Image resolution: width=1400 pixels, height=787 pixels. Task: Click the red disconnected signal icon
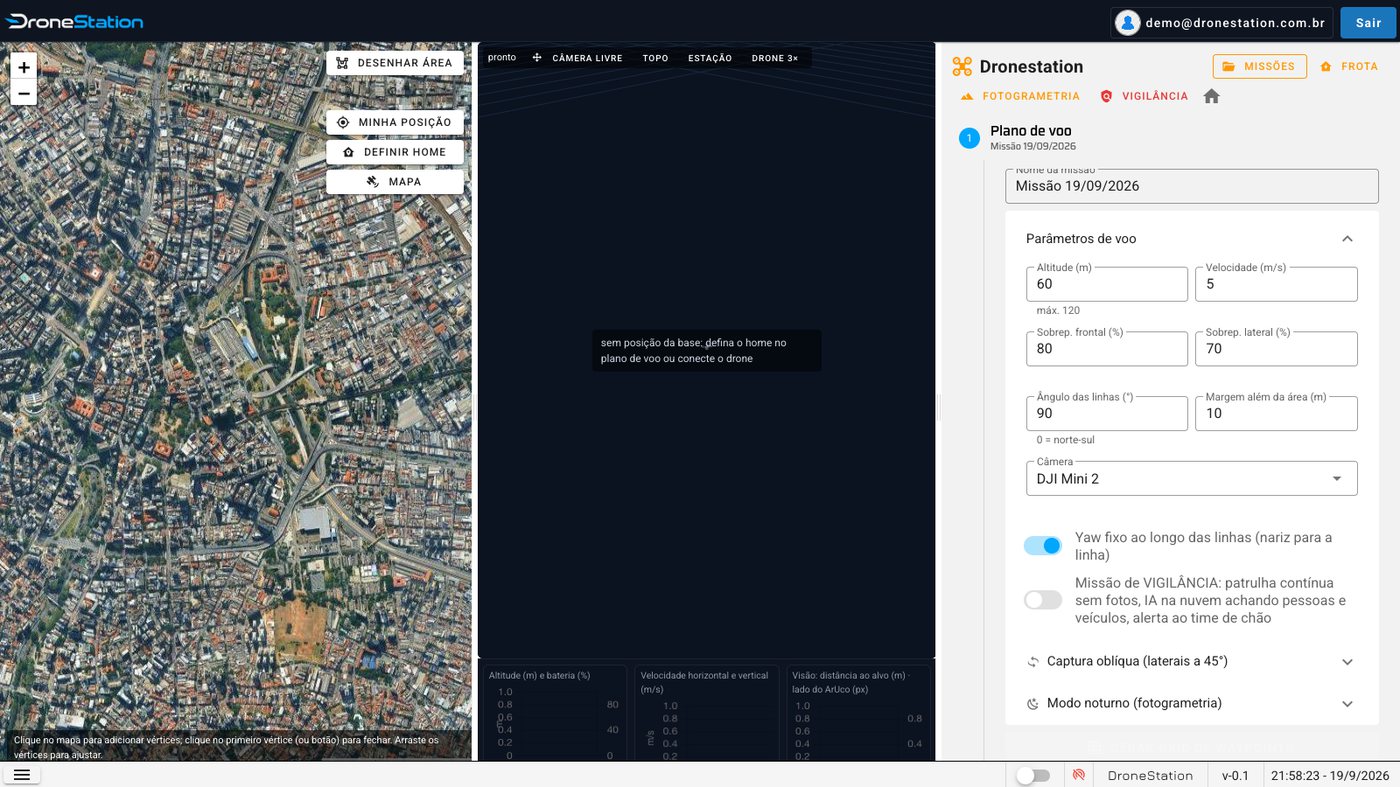tap(1079, 775)
